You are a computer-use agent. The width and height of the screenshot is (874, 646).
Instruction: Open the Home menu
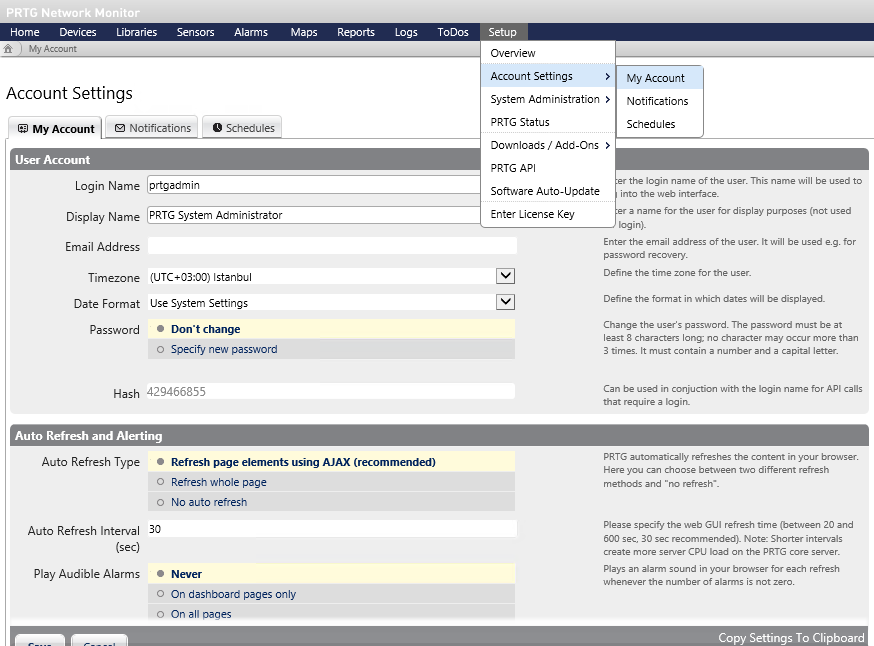pos(25,32)
